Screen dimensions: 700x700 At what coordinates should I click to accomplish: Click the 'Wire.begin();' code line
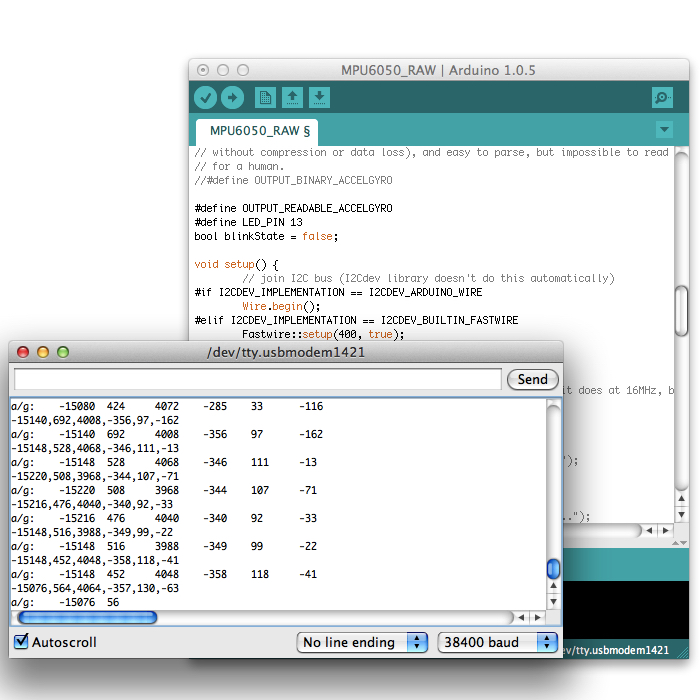[281, 306]
